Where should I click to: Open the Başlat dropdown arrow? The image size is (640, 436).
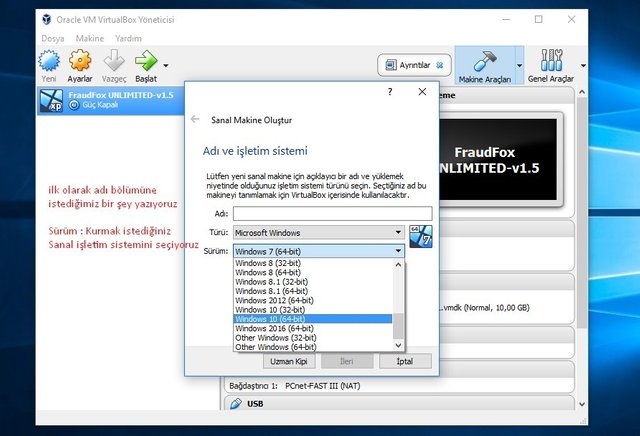click(166, 65)
